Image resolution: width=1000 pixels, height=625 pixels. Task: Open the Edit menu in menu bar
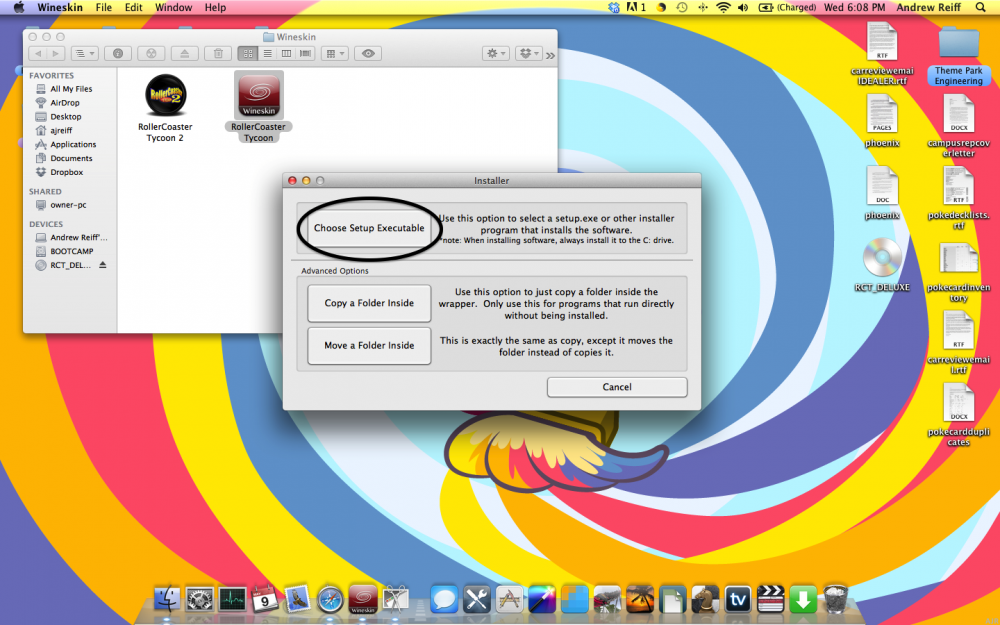(x=133, y=7)
